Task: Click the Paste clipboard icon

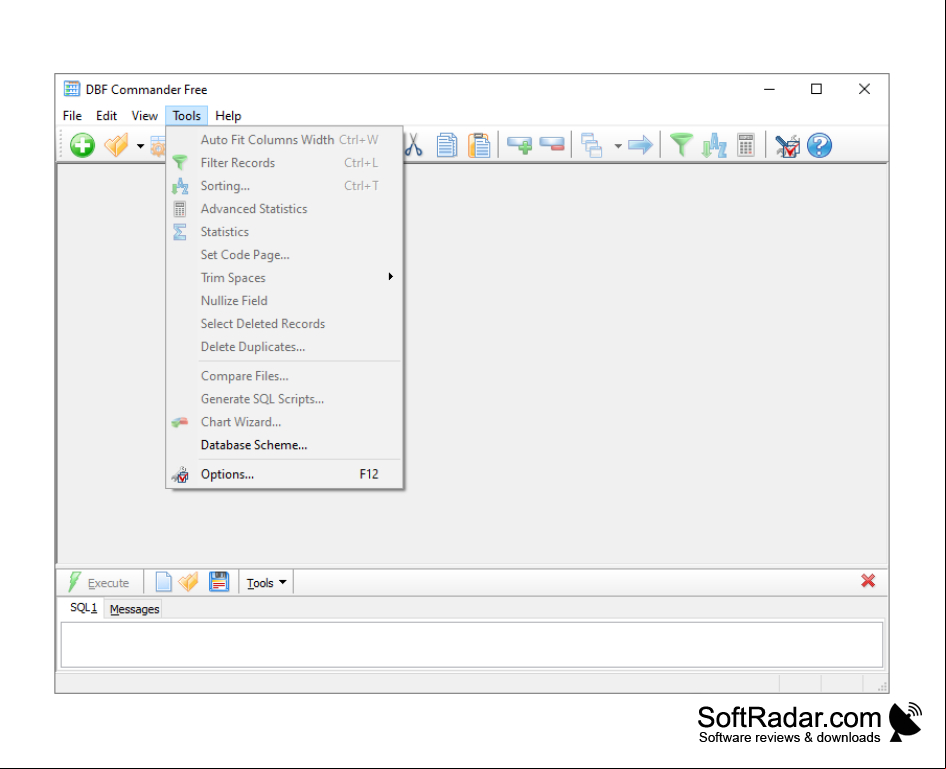Action: coord(480,145)
